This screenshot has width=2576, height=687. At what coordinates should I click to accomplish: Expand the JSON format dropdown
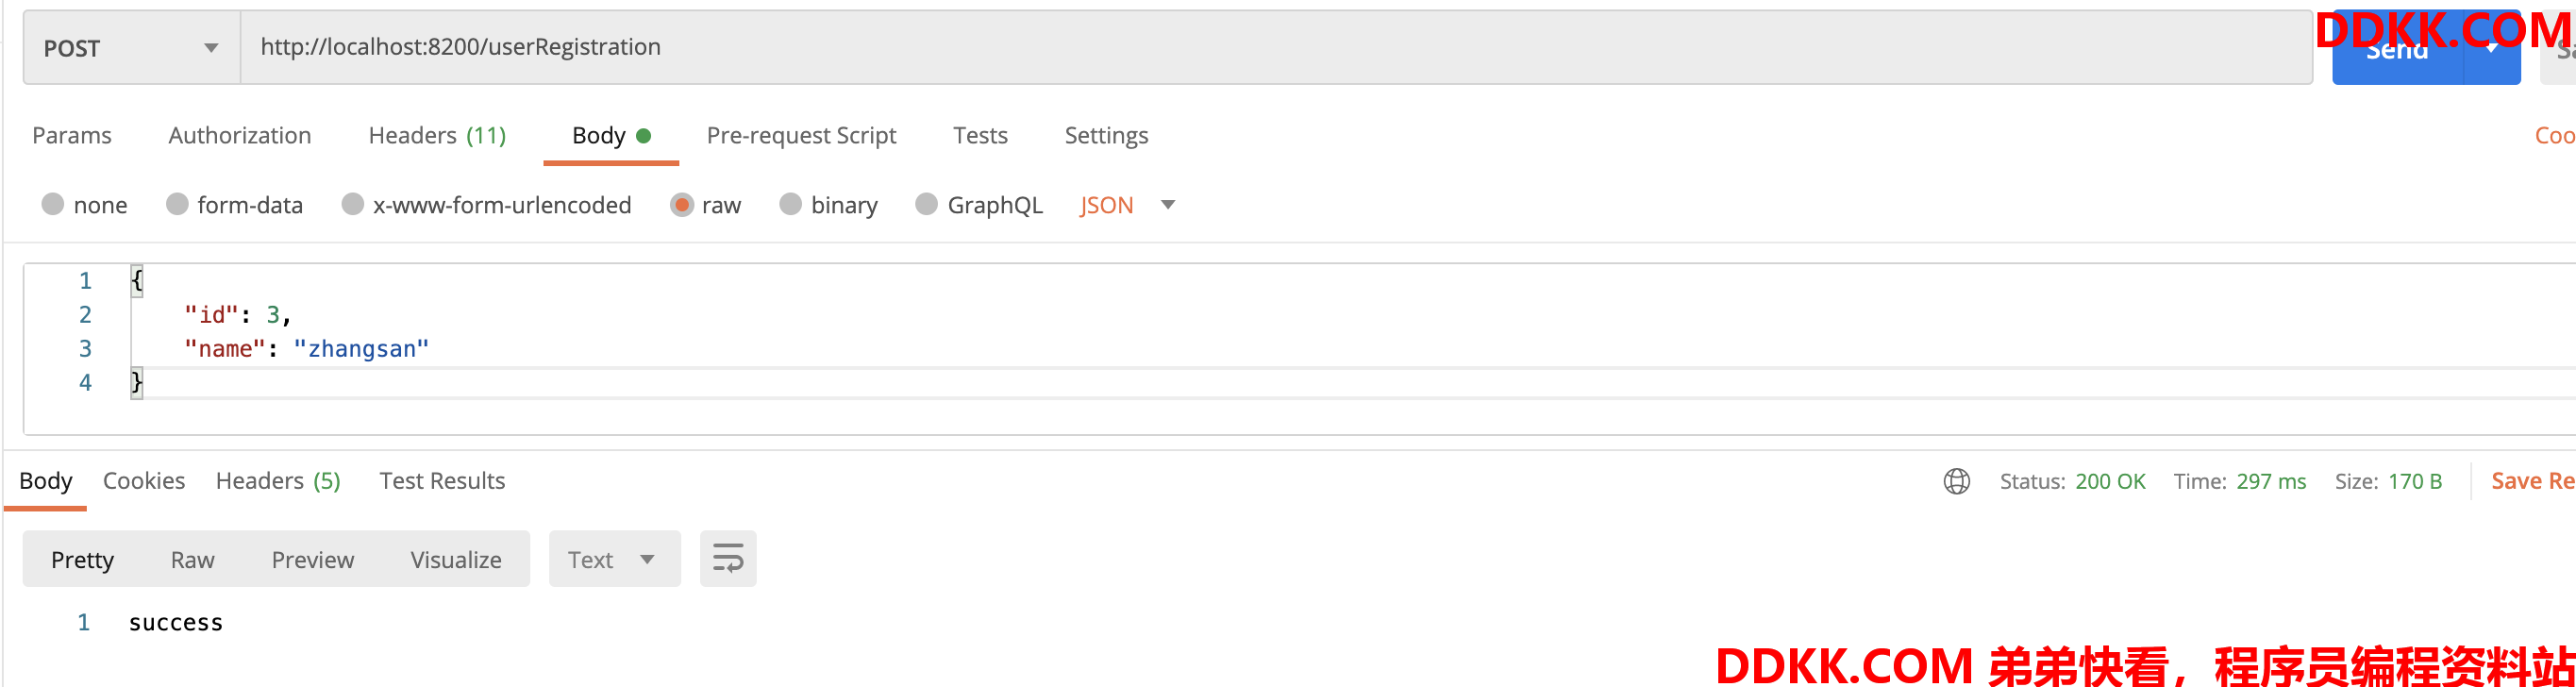pyautogui.click(x=1127, y=205)
